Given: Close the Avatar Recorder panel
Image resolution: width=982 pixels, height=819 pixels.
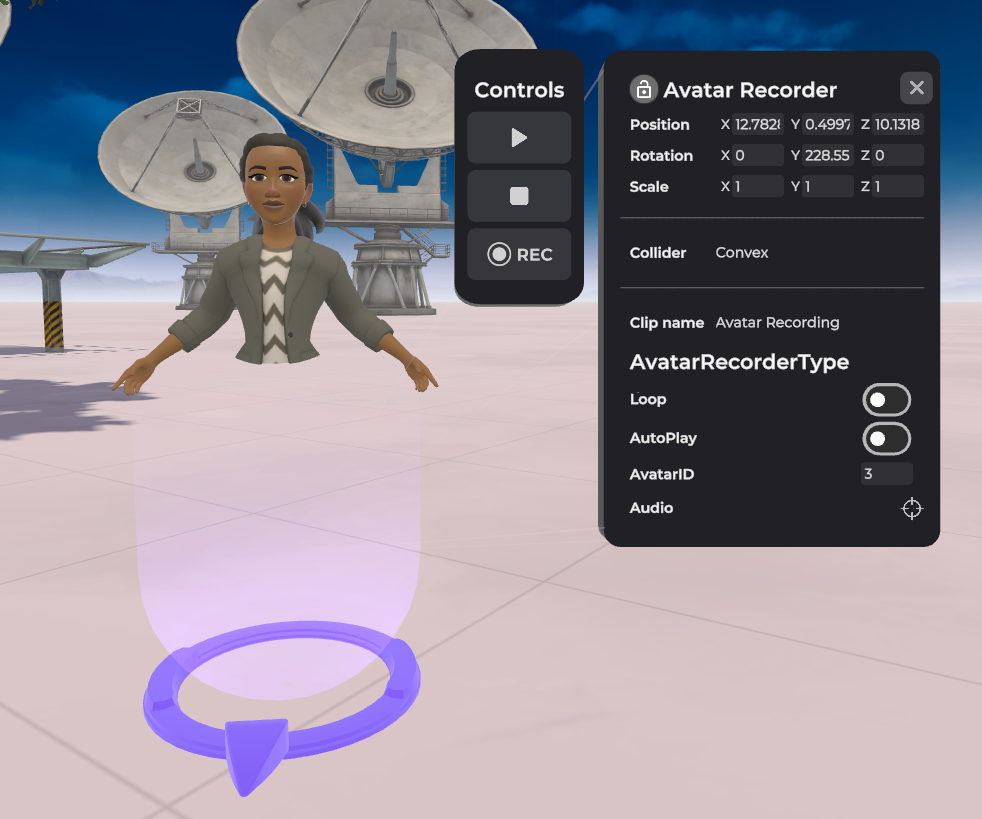Looking at the screenshot, I should pos(915,87).
